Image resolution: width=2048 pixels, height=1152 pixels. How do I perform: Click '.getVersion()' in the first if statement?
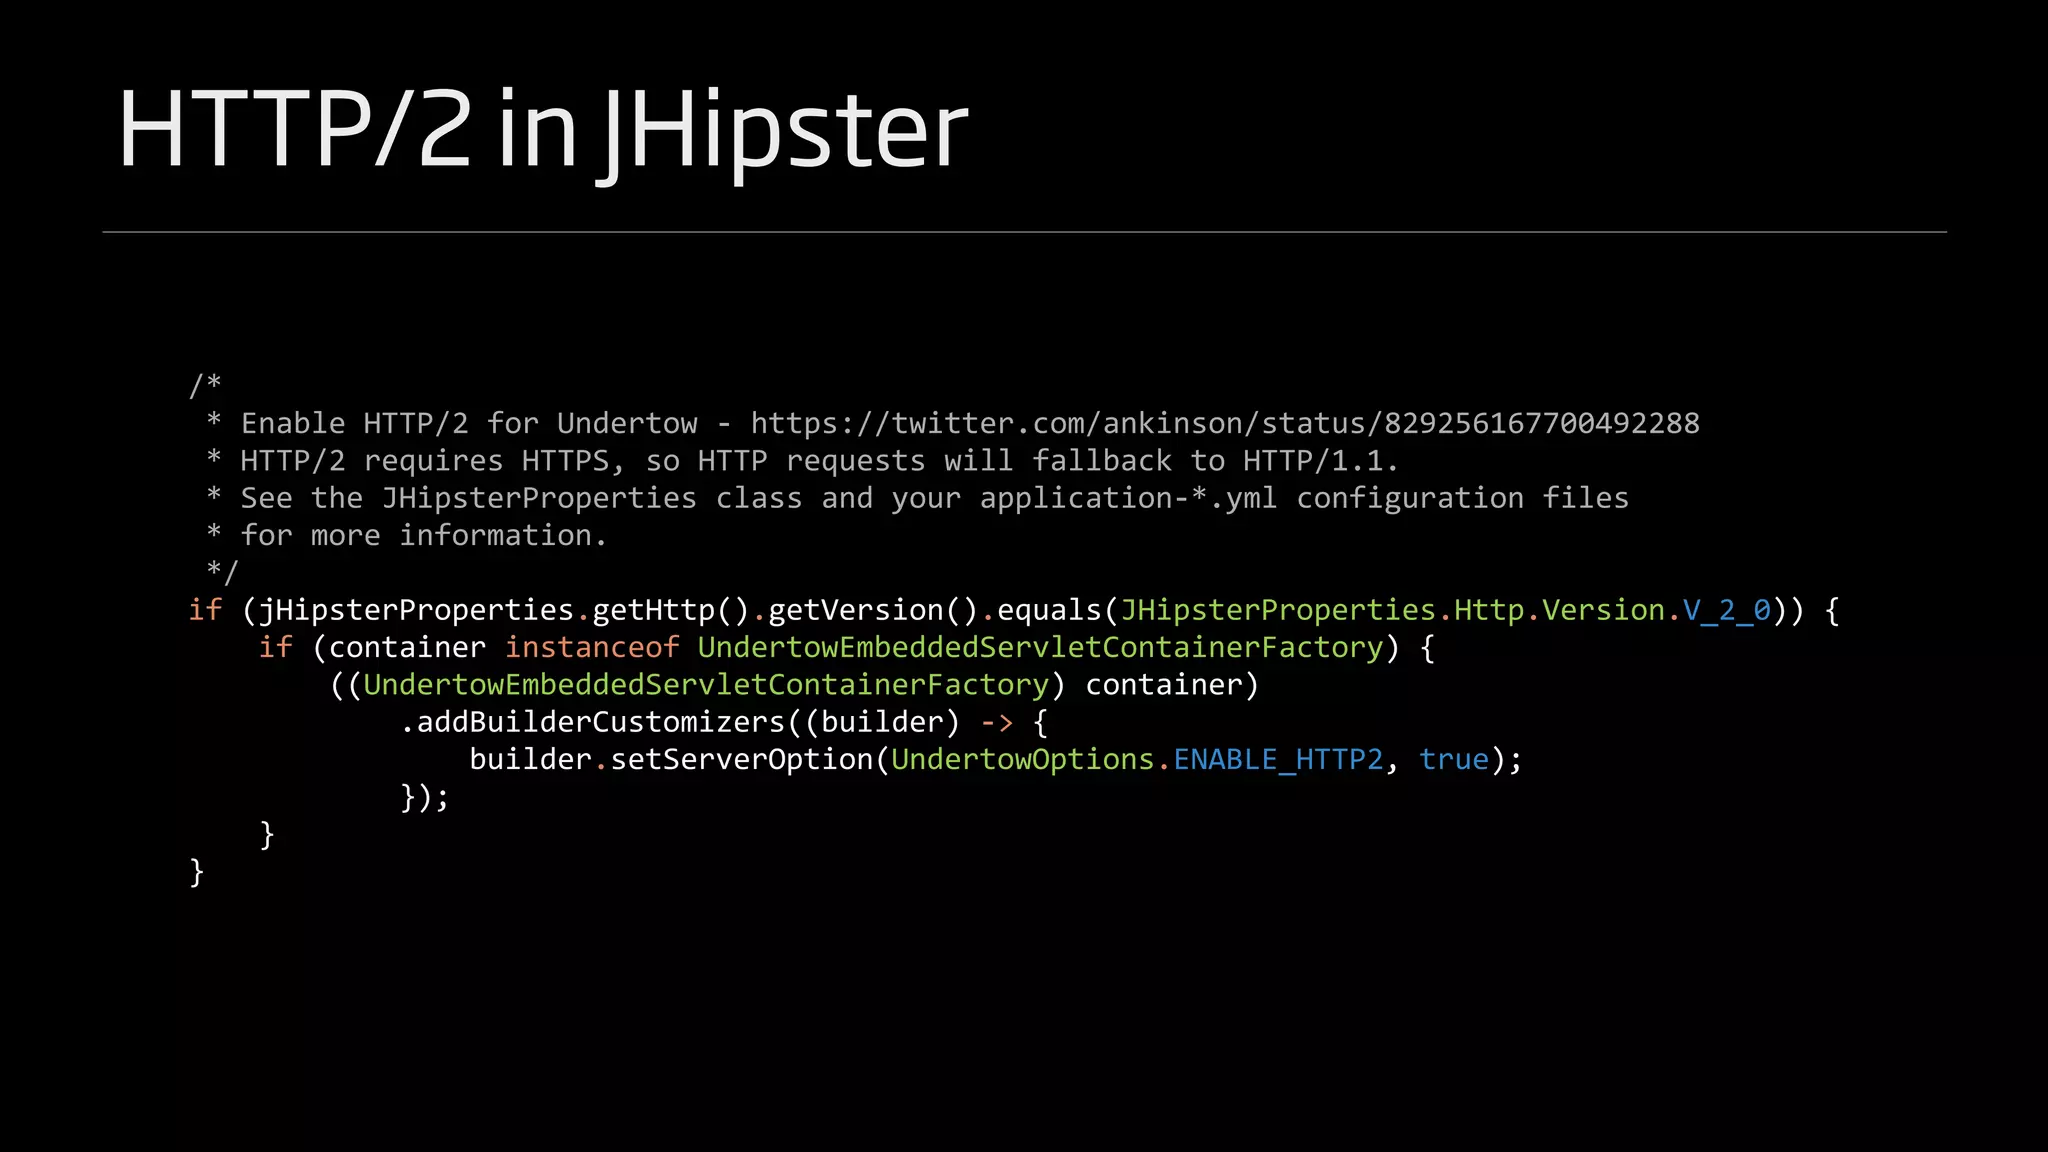[x=865, y=610]
